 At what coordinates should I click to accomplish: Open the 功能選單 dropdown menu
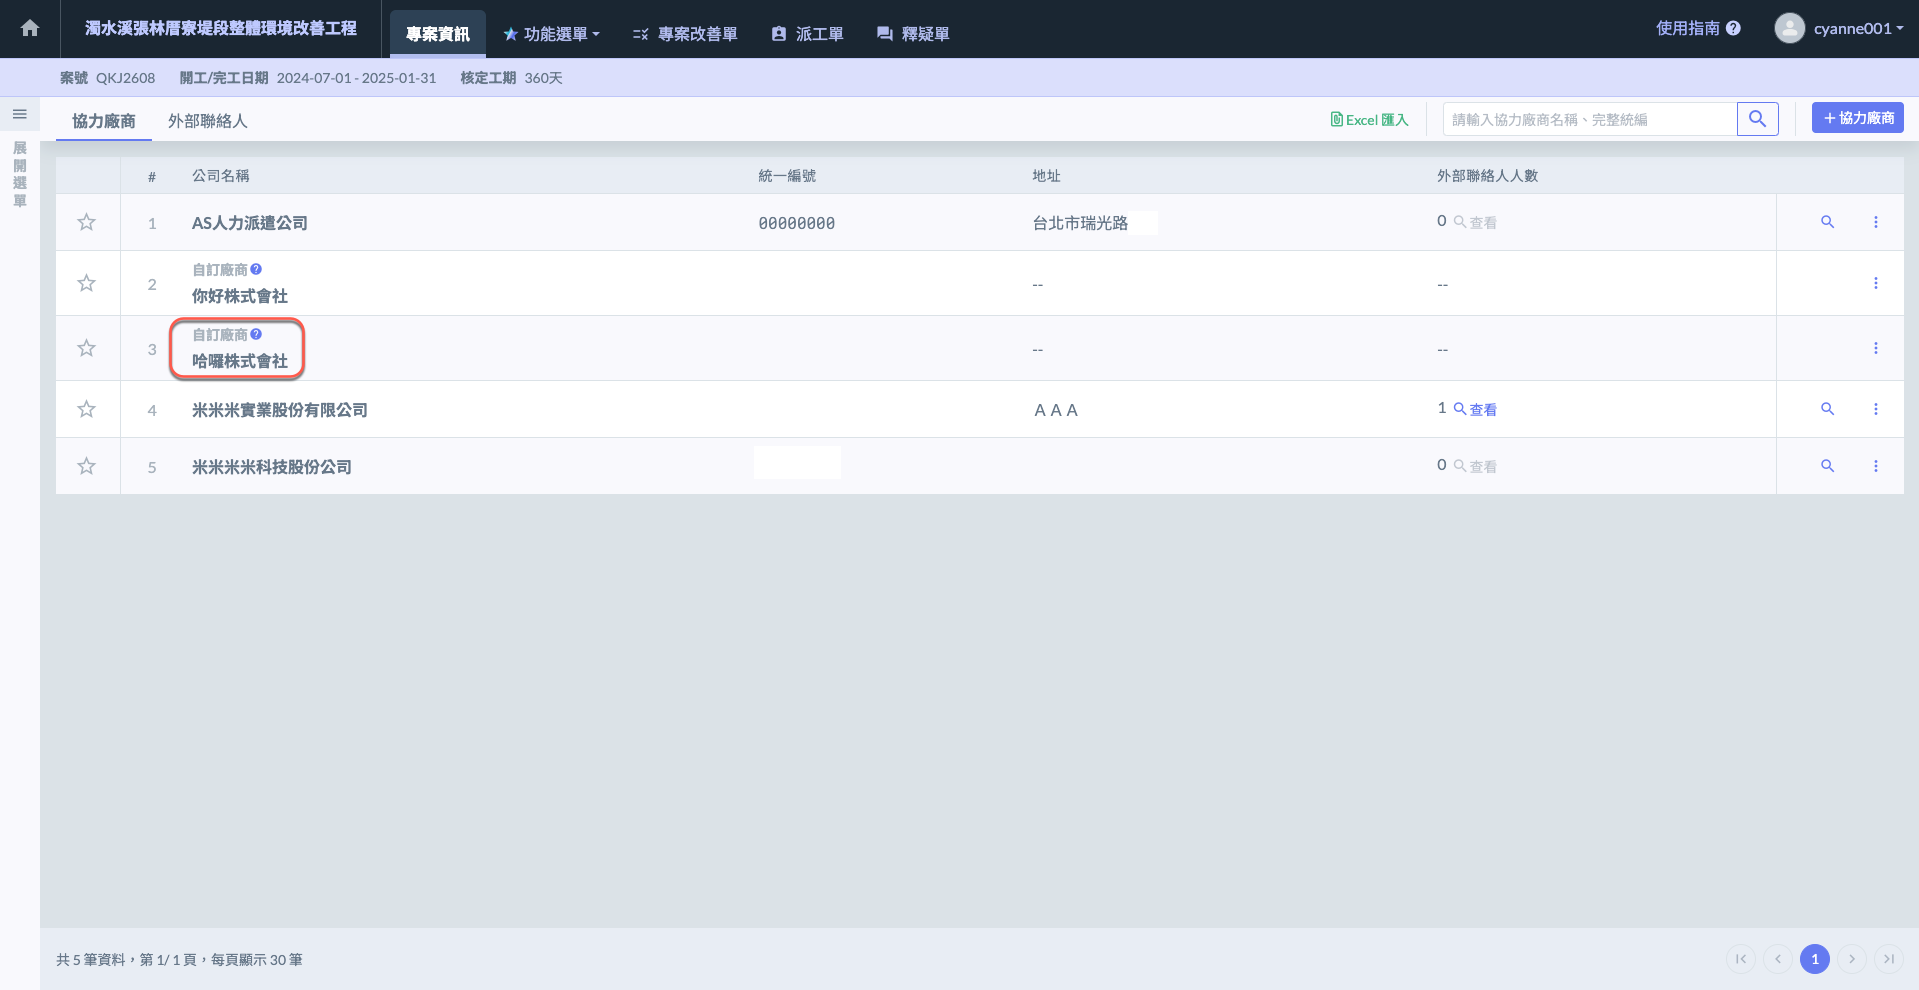[552, 34]
